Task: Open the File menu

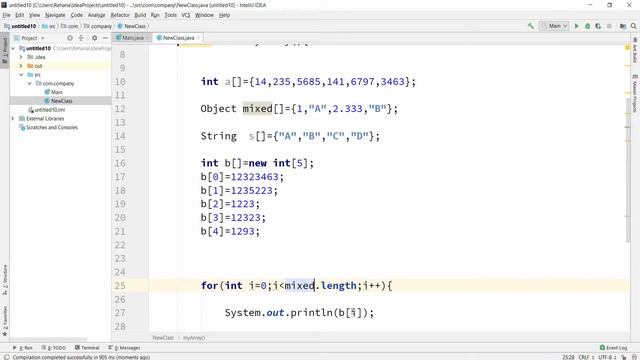Action: pyautogui.click(x=6, y=15)
